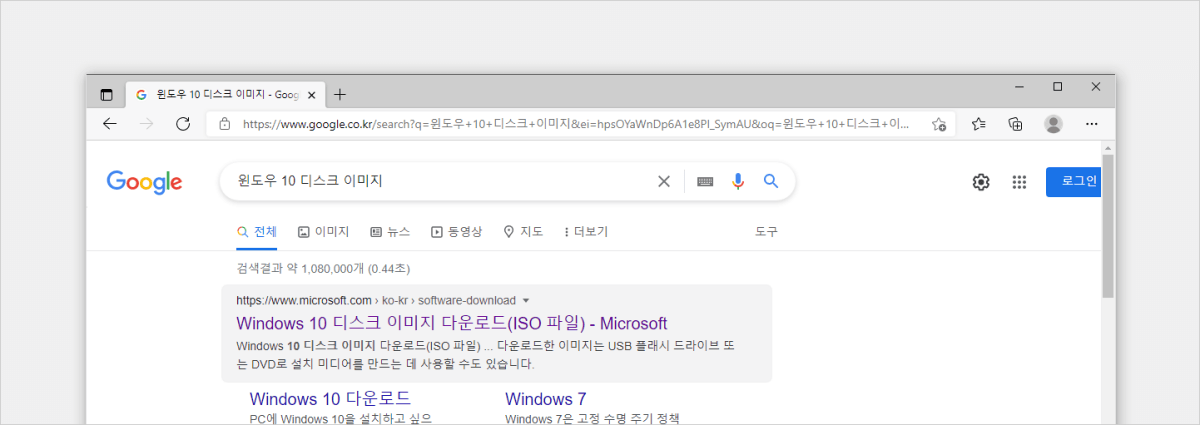Click the URL address bar field
1200x425 pixels.
580,124
